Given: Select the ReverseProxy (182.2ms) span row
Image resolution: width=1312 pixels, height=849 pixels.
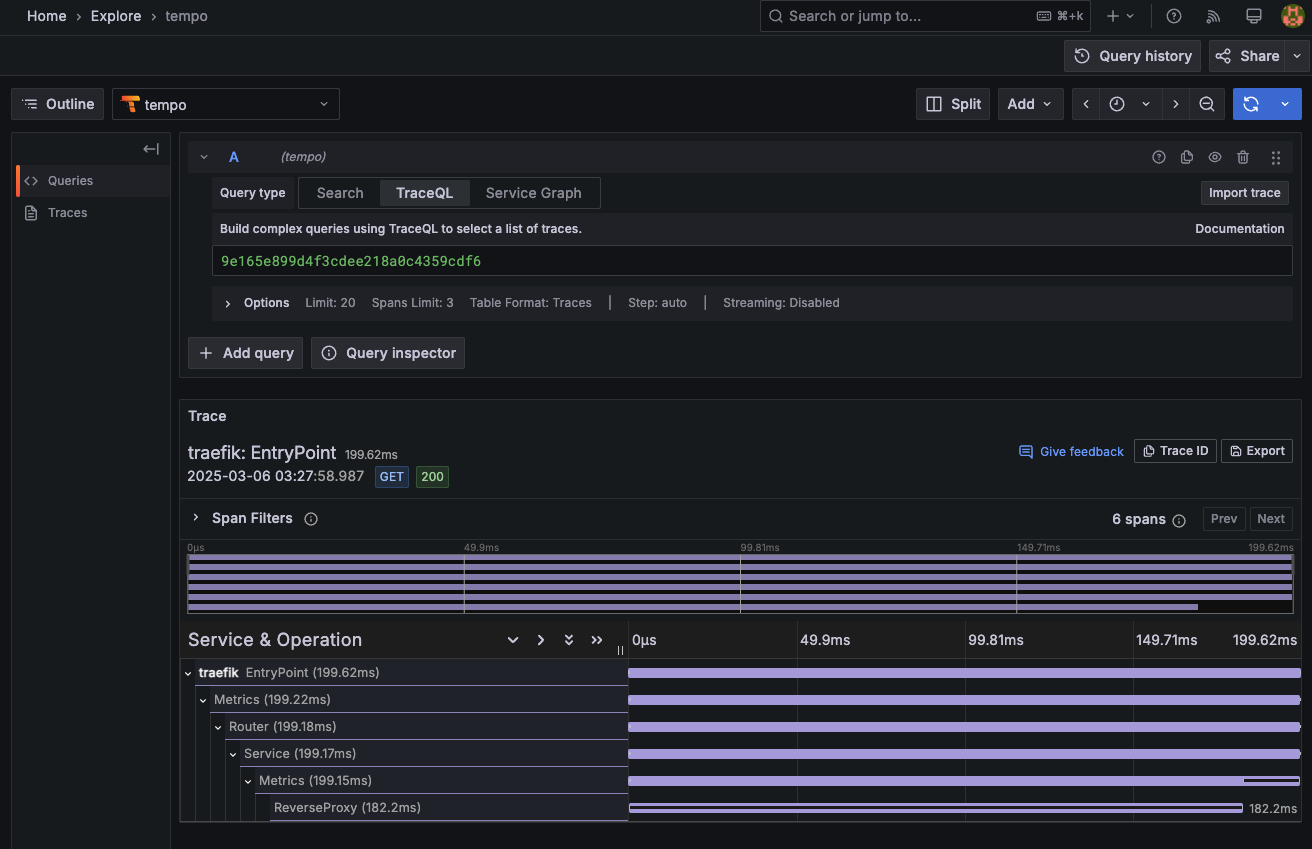Looking at the screenshot, I should [x=740, y=808].
